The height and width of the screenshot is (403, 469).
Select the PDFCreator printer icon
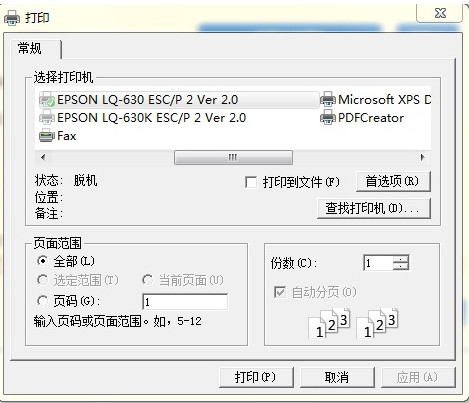click(328, 118)
